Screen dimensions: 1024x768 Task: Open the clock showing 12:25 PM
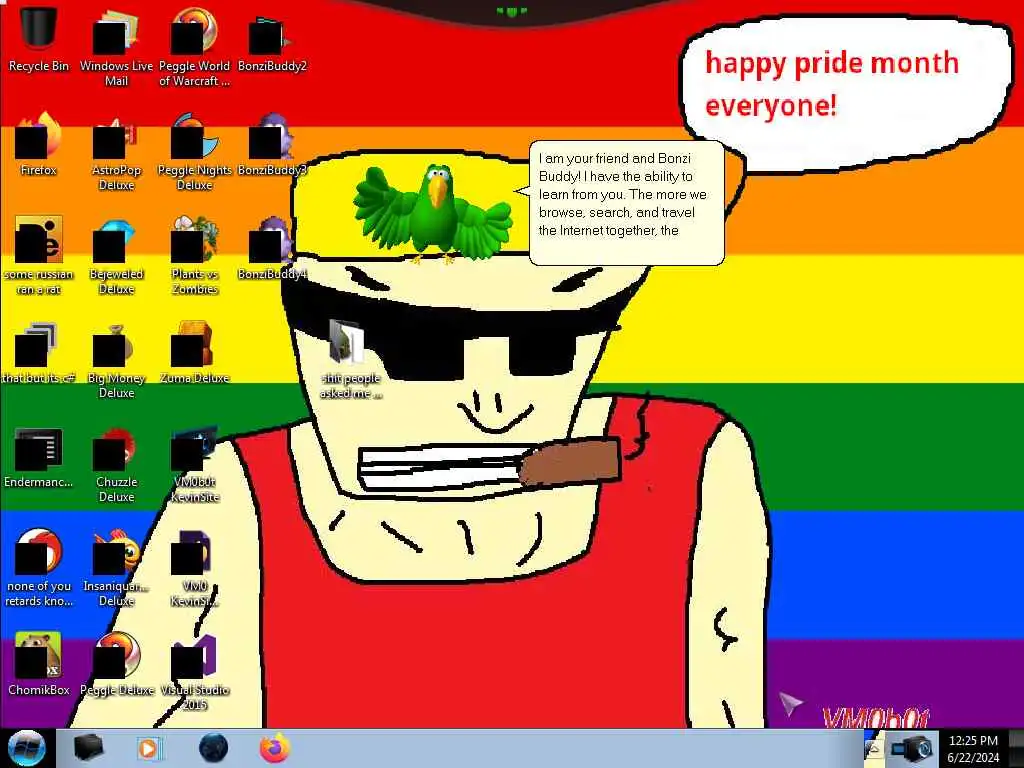(x=973, y=741)
